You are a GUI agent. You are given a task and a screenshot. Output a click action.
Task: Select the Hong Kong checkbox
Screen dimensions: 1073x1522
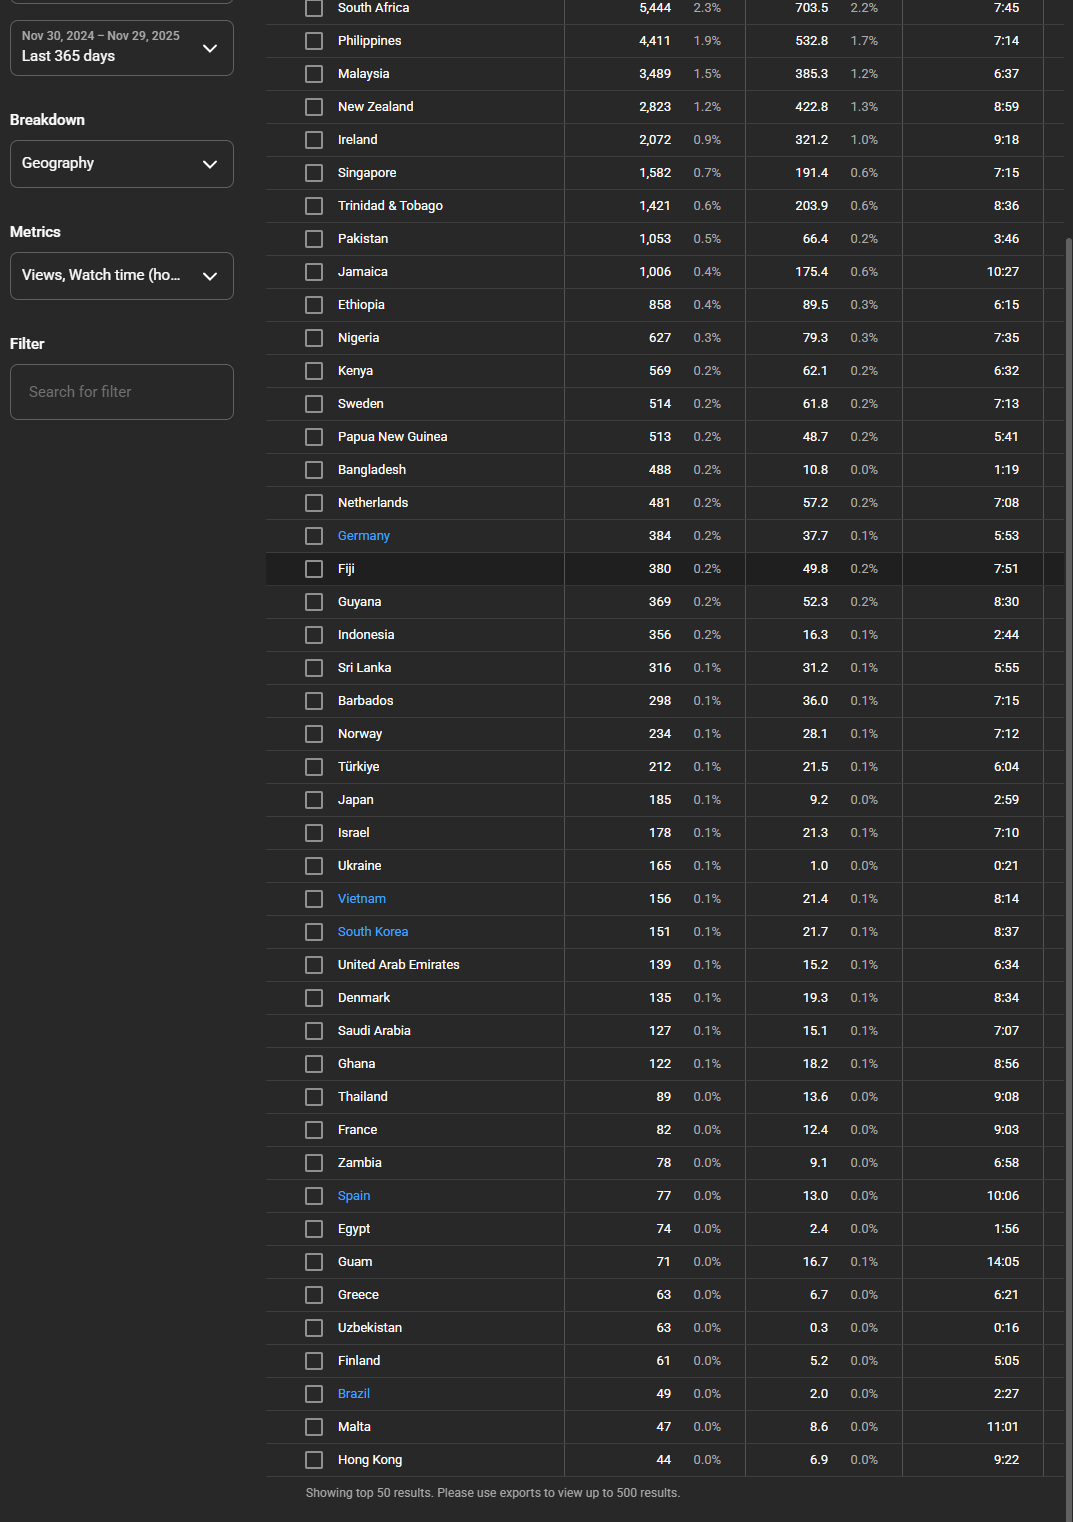(x=314, y=1460)
